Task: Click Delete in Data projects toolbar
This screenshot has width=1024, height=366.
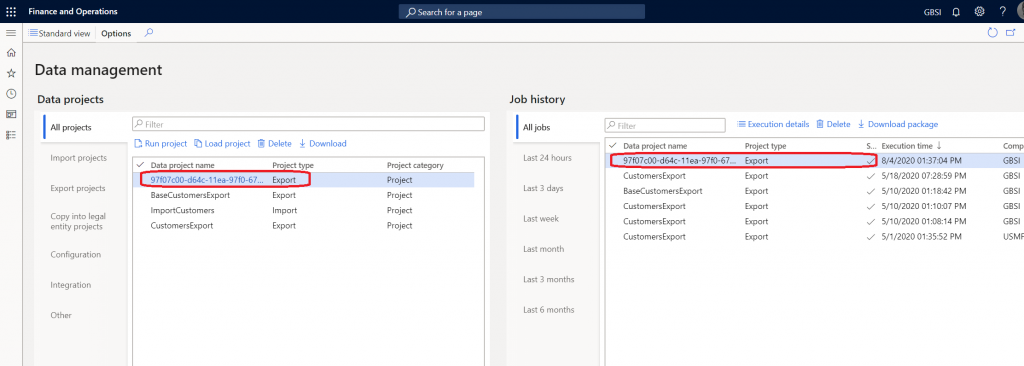Action: click(x=274, y=144)
